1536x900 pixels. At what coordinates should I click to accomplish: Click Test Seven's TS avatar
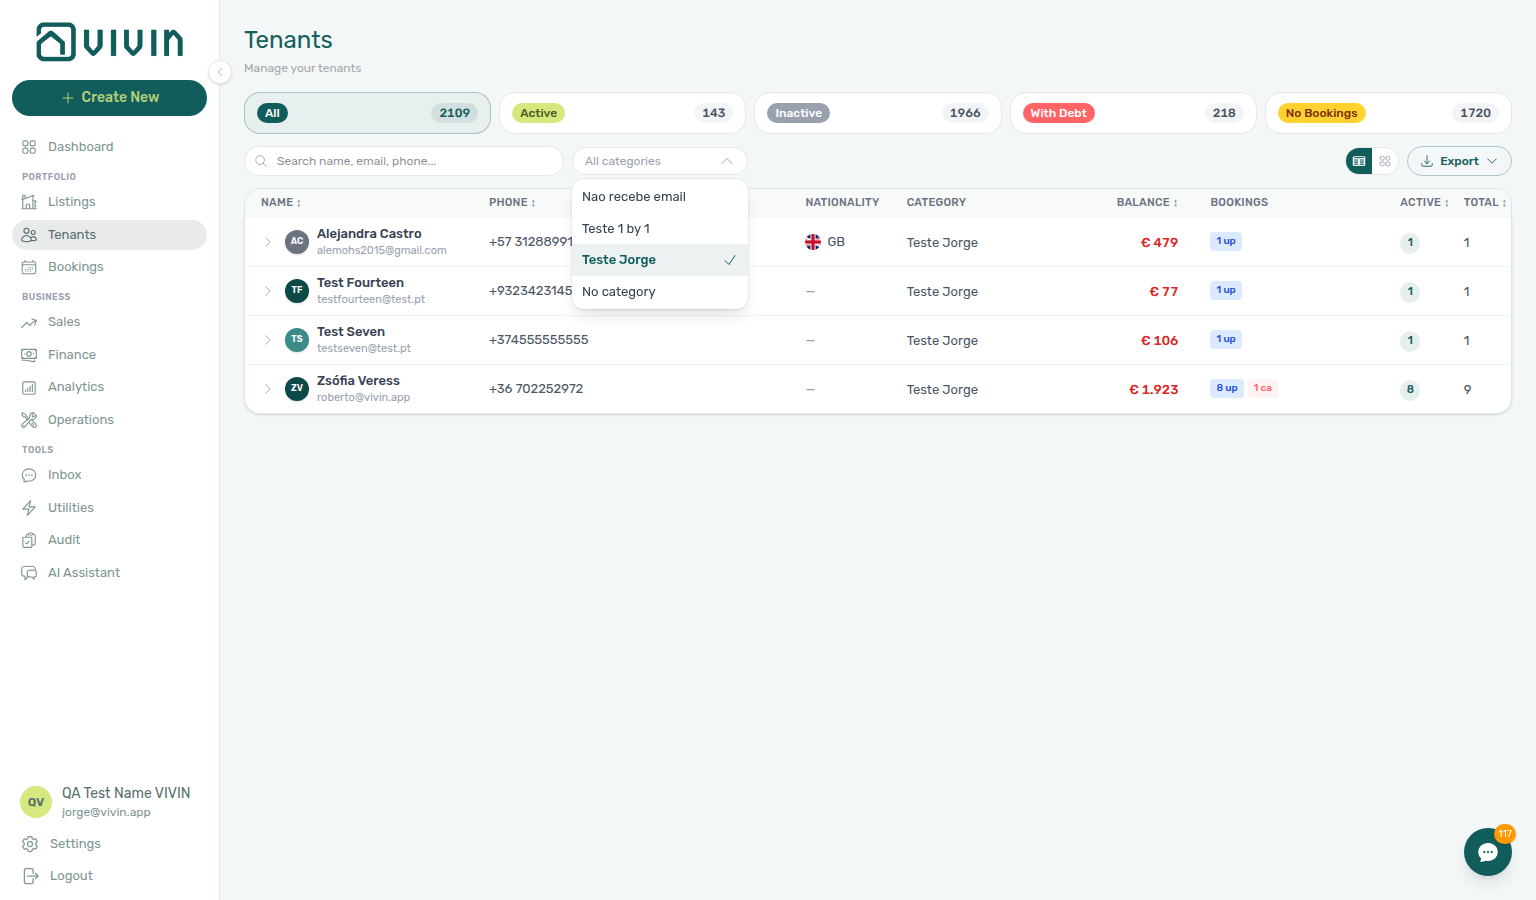pos(297,340)
